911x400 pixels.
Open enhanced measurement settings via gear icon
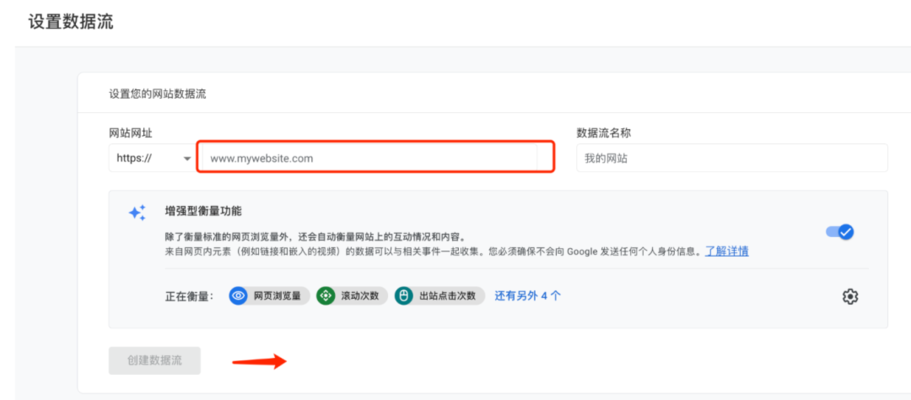(x=850, y=296)
